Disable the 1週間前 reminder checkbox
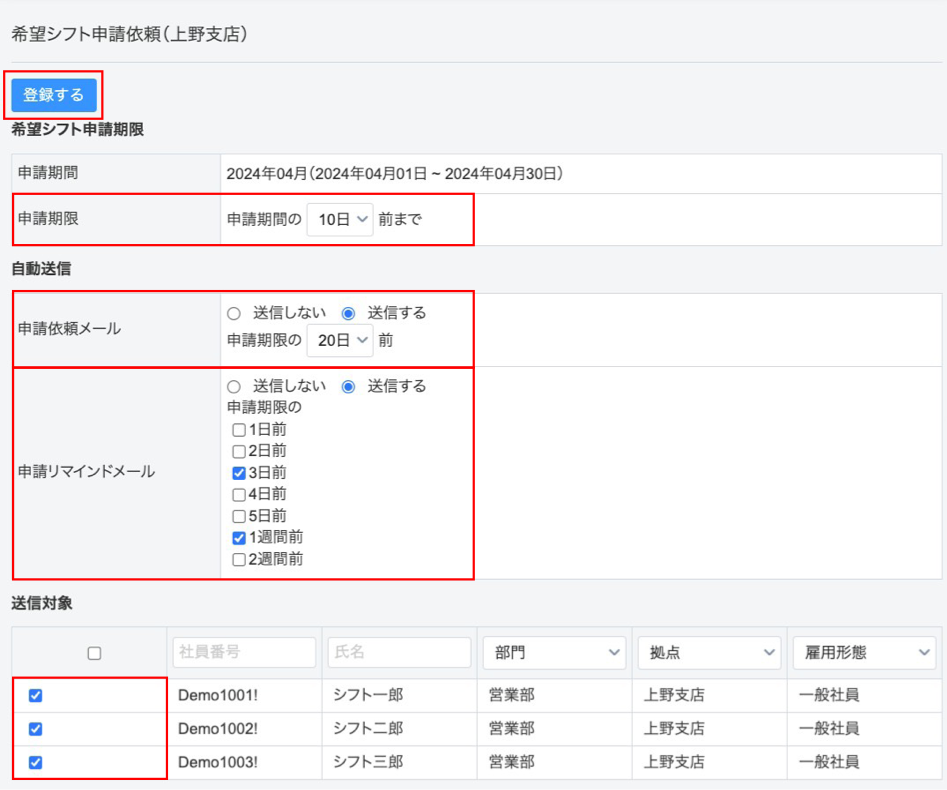947x790 pixels. click(x=239, y=538)
